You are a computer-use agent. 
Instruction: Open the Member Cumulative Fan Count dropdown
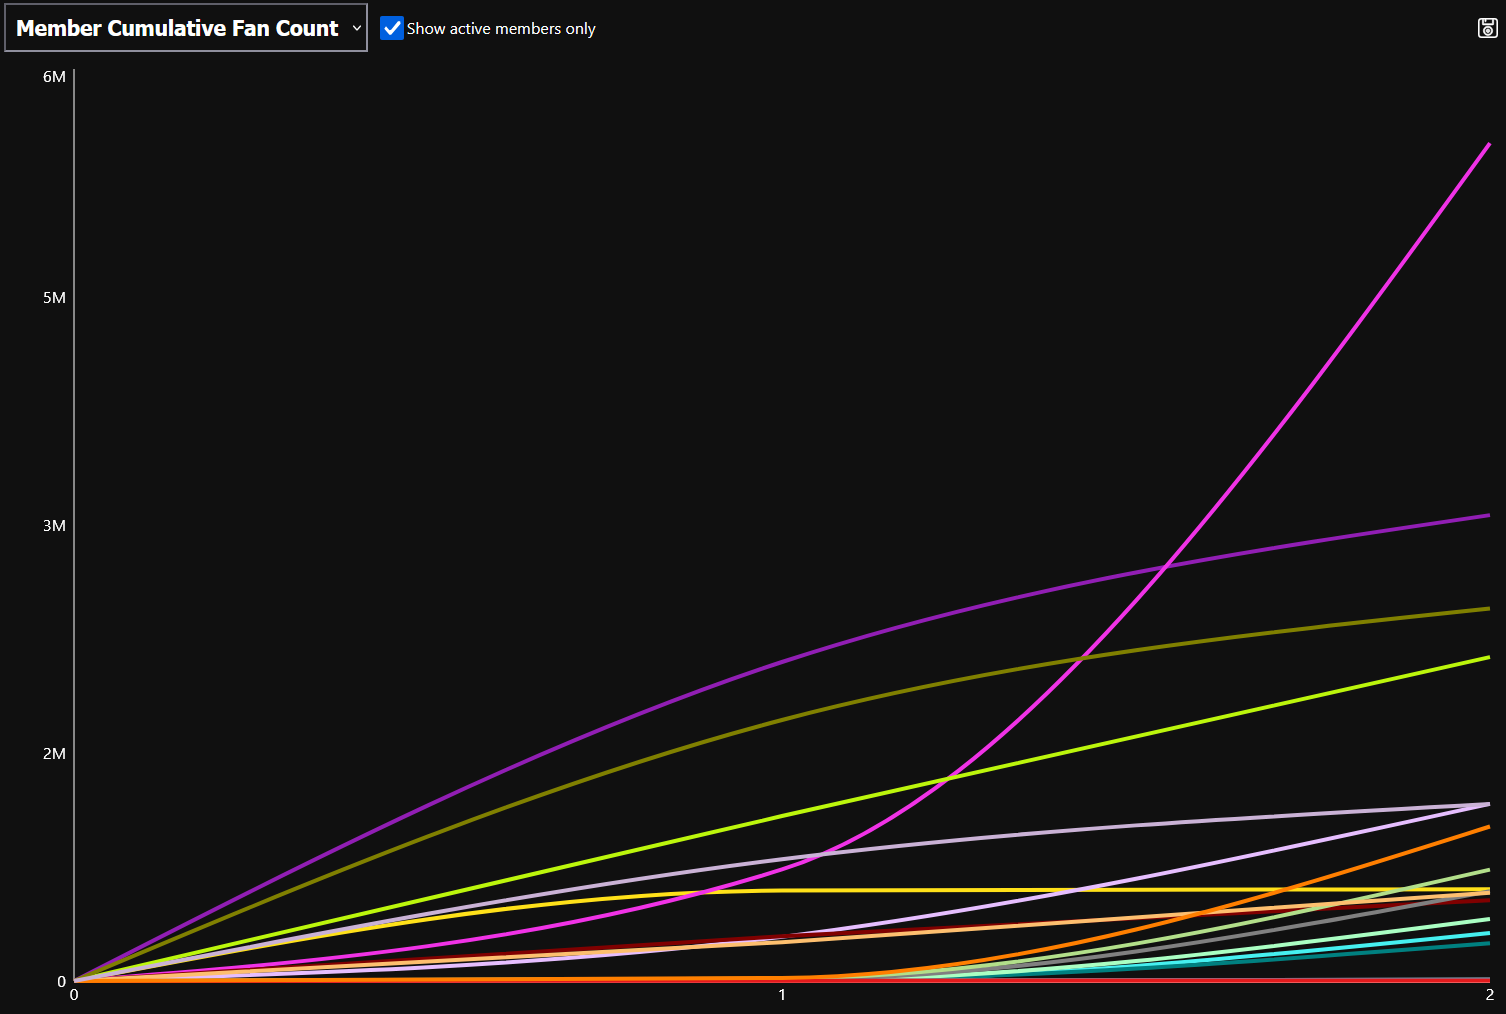pos(186,28)
